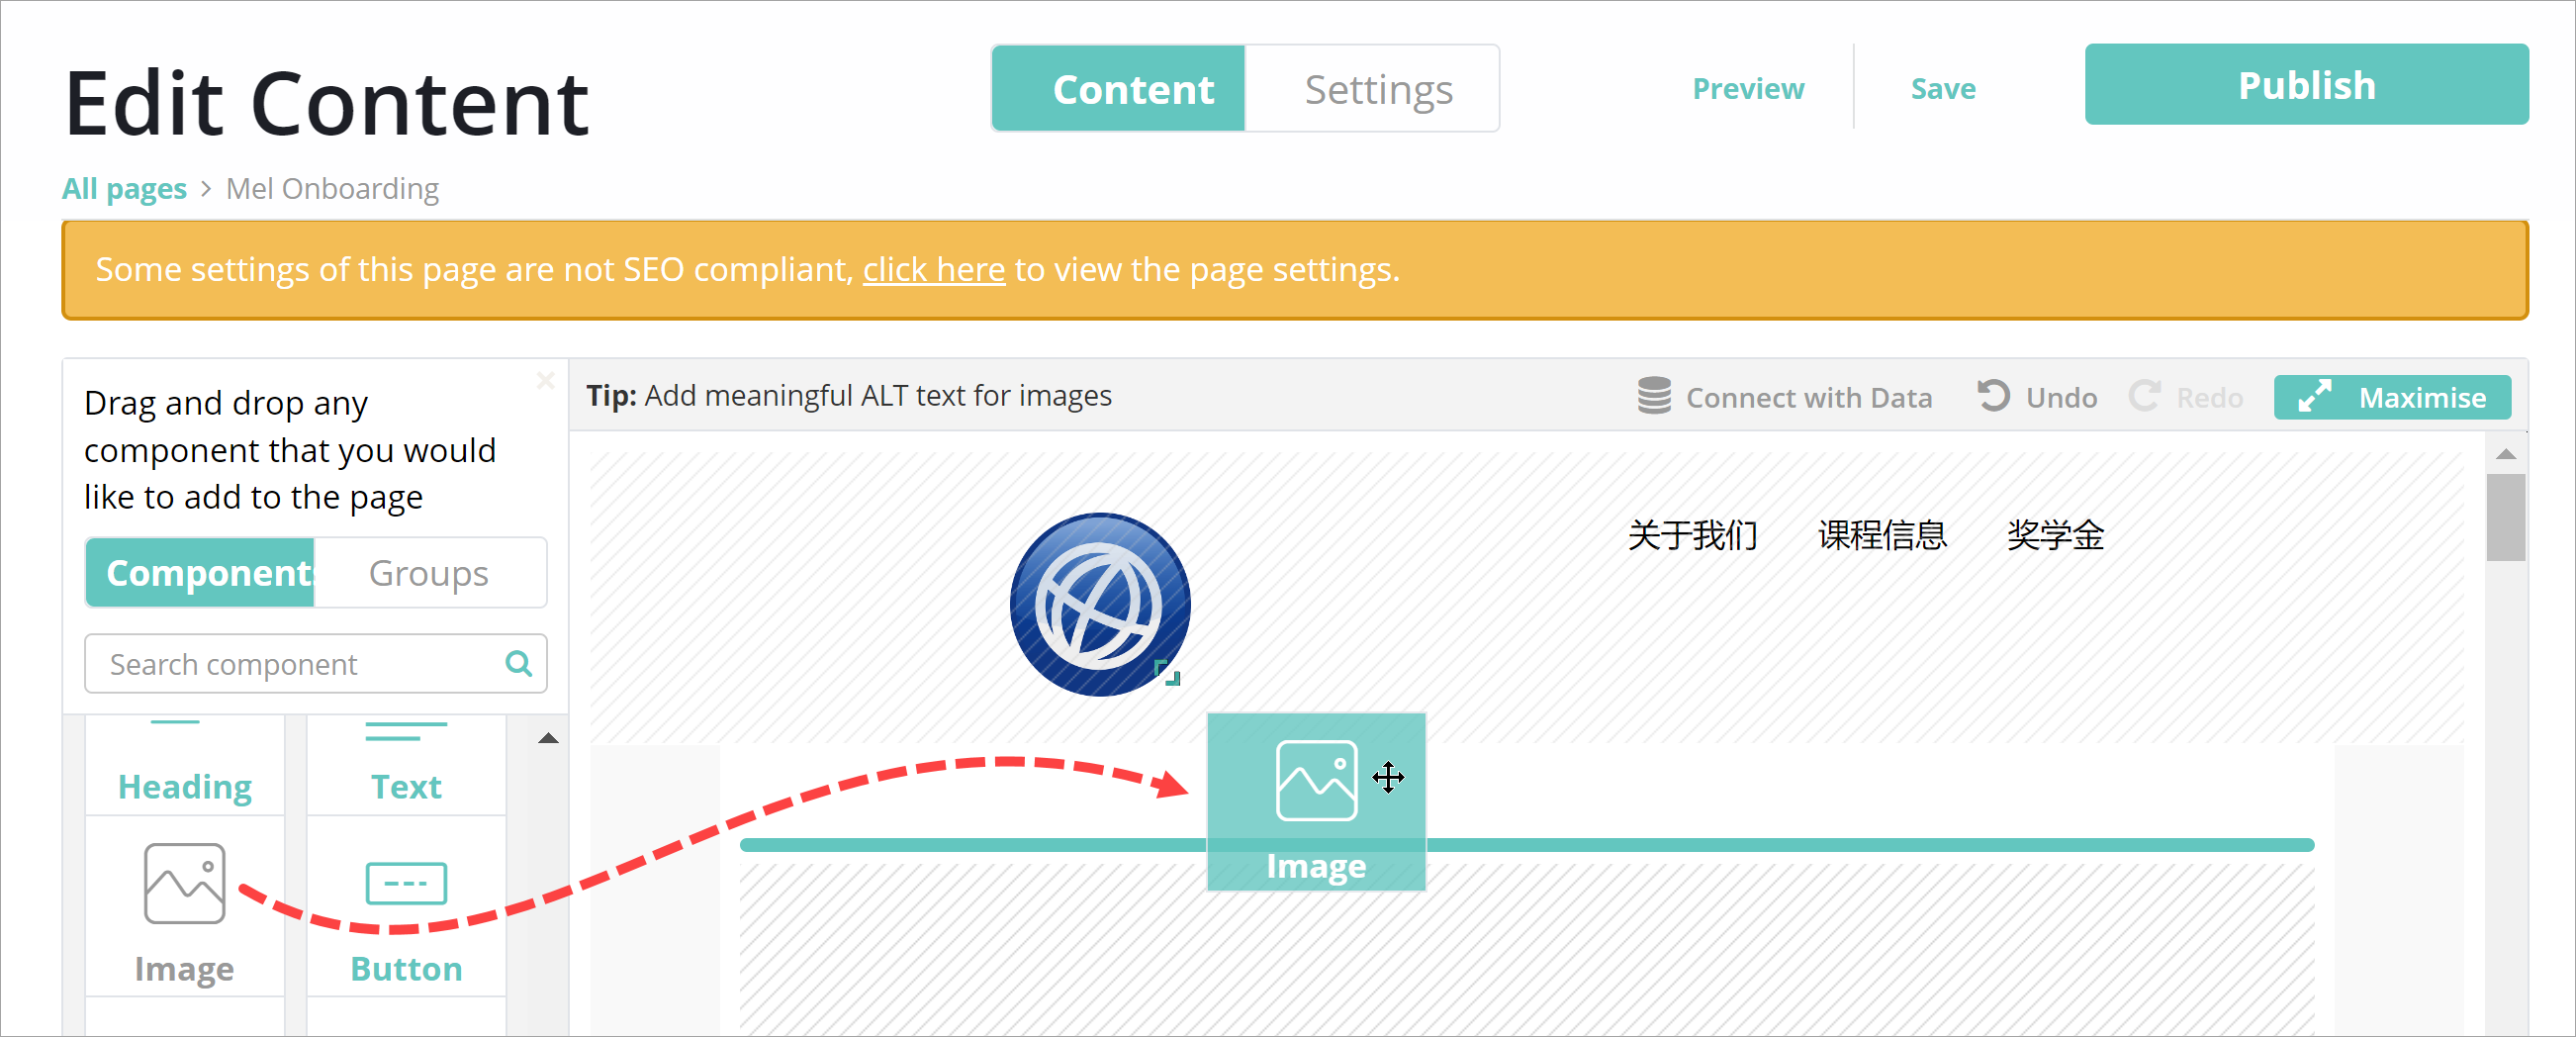Switch to the Settings tab

coord(1377,89)
